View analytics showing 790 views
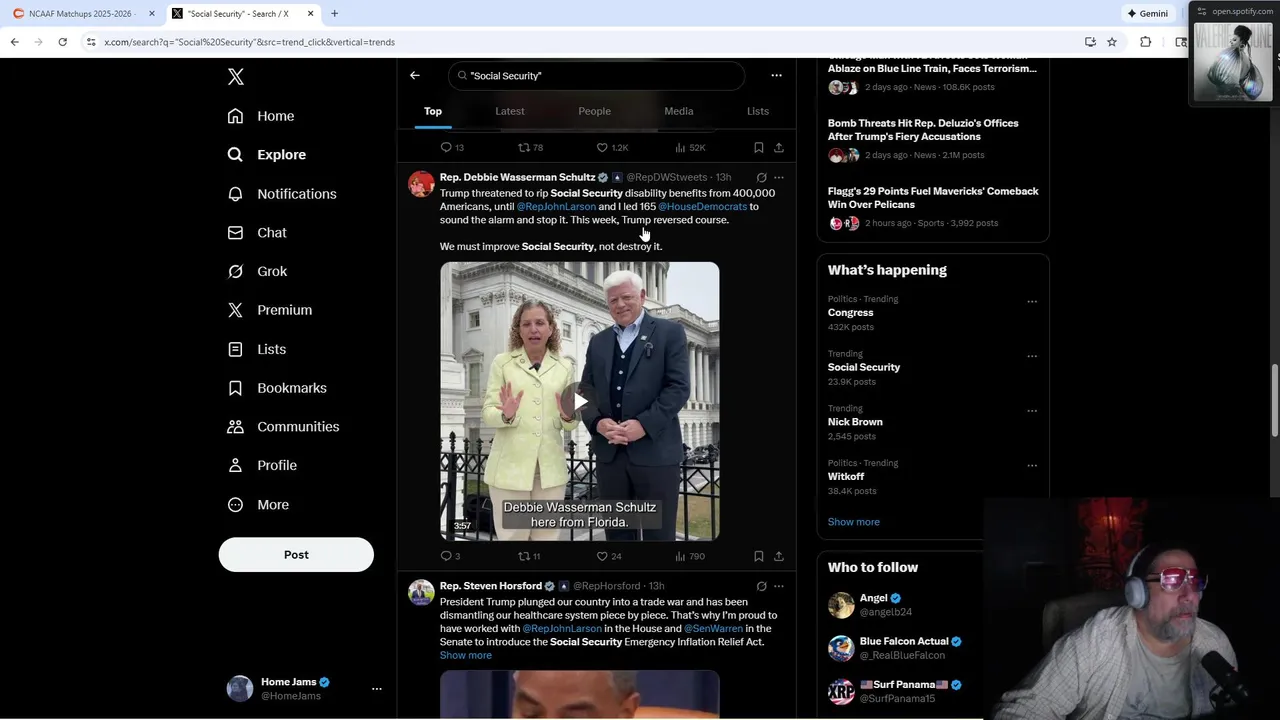The width and height of the screenshot is (1280, 720). (690, 556)
